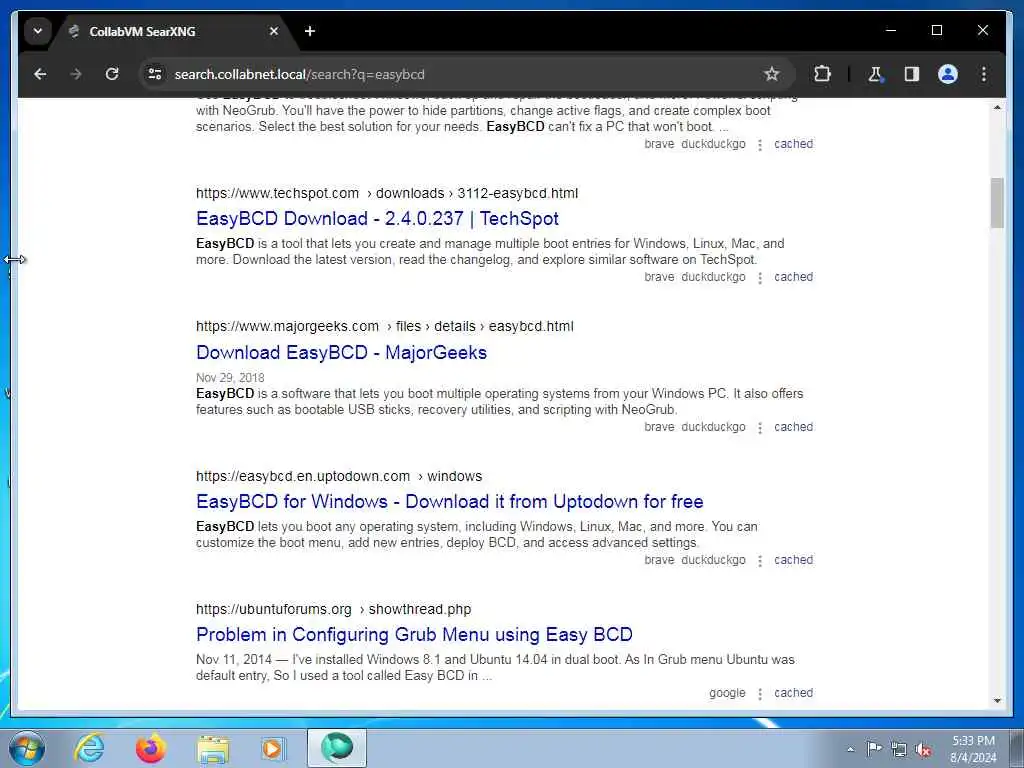Minimize the browser window
The width and height of the screenshot is (1024, 768).
[x=891, y=31]
